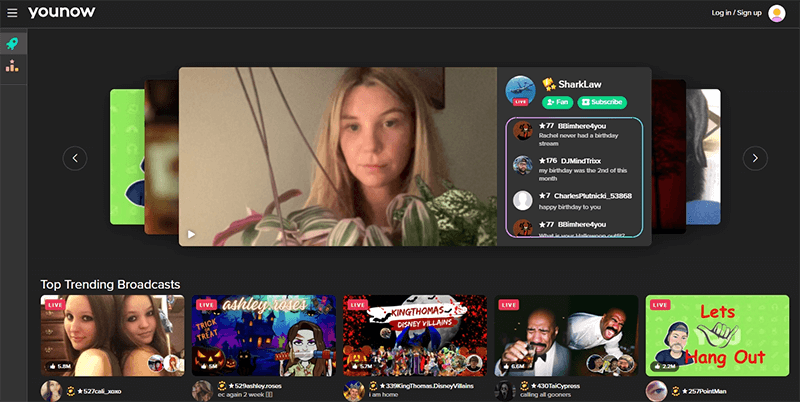Click guest avatars on TaiCypress thumbnail
The height and width of the screenshot is (402, 800).
coord(610,364)
